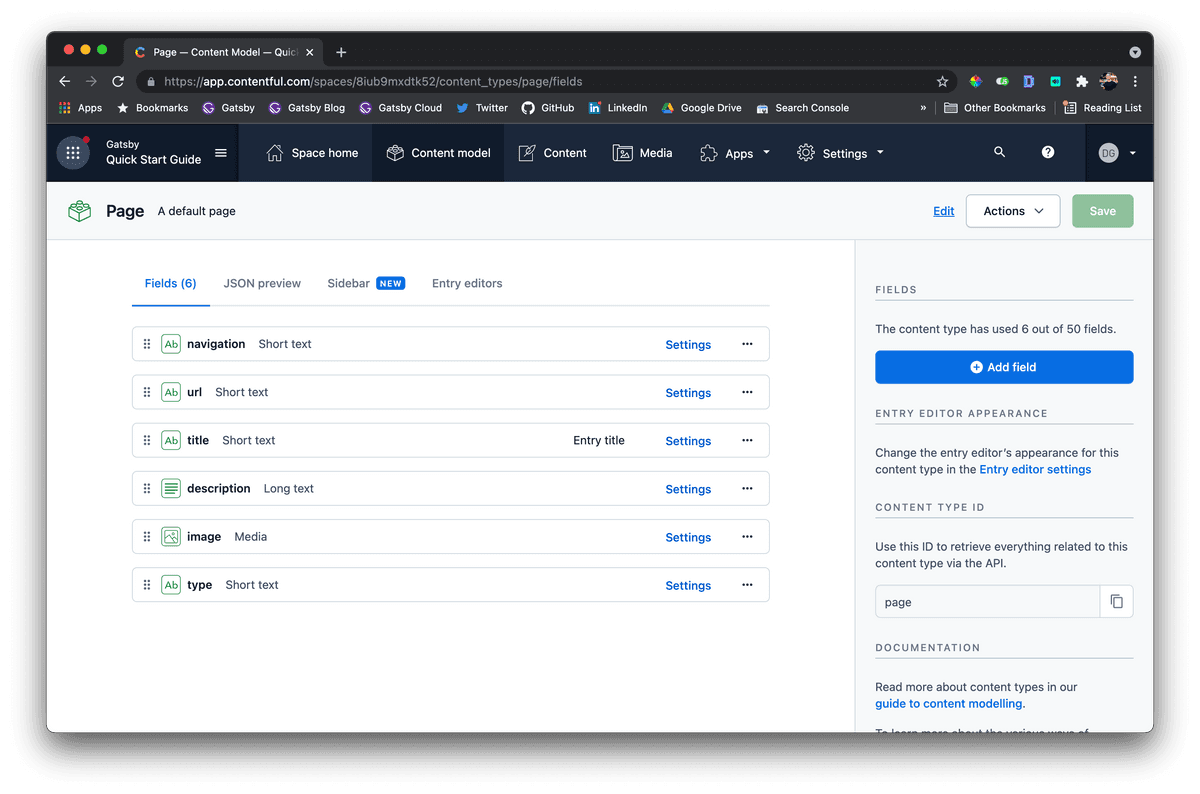Open more options for the title field
The image size is (1200, 794).
click(x=747, y=440)
